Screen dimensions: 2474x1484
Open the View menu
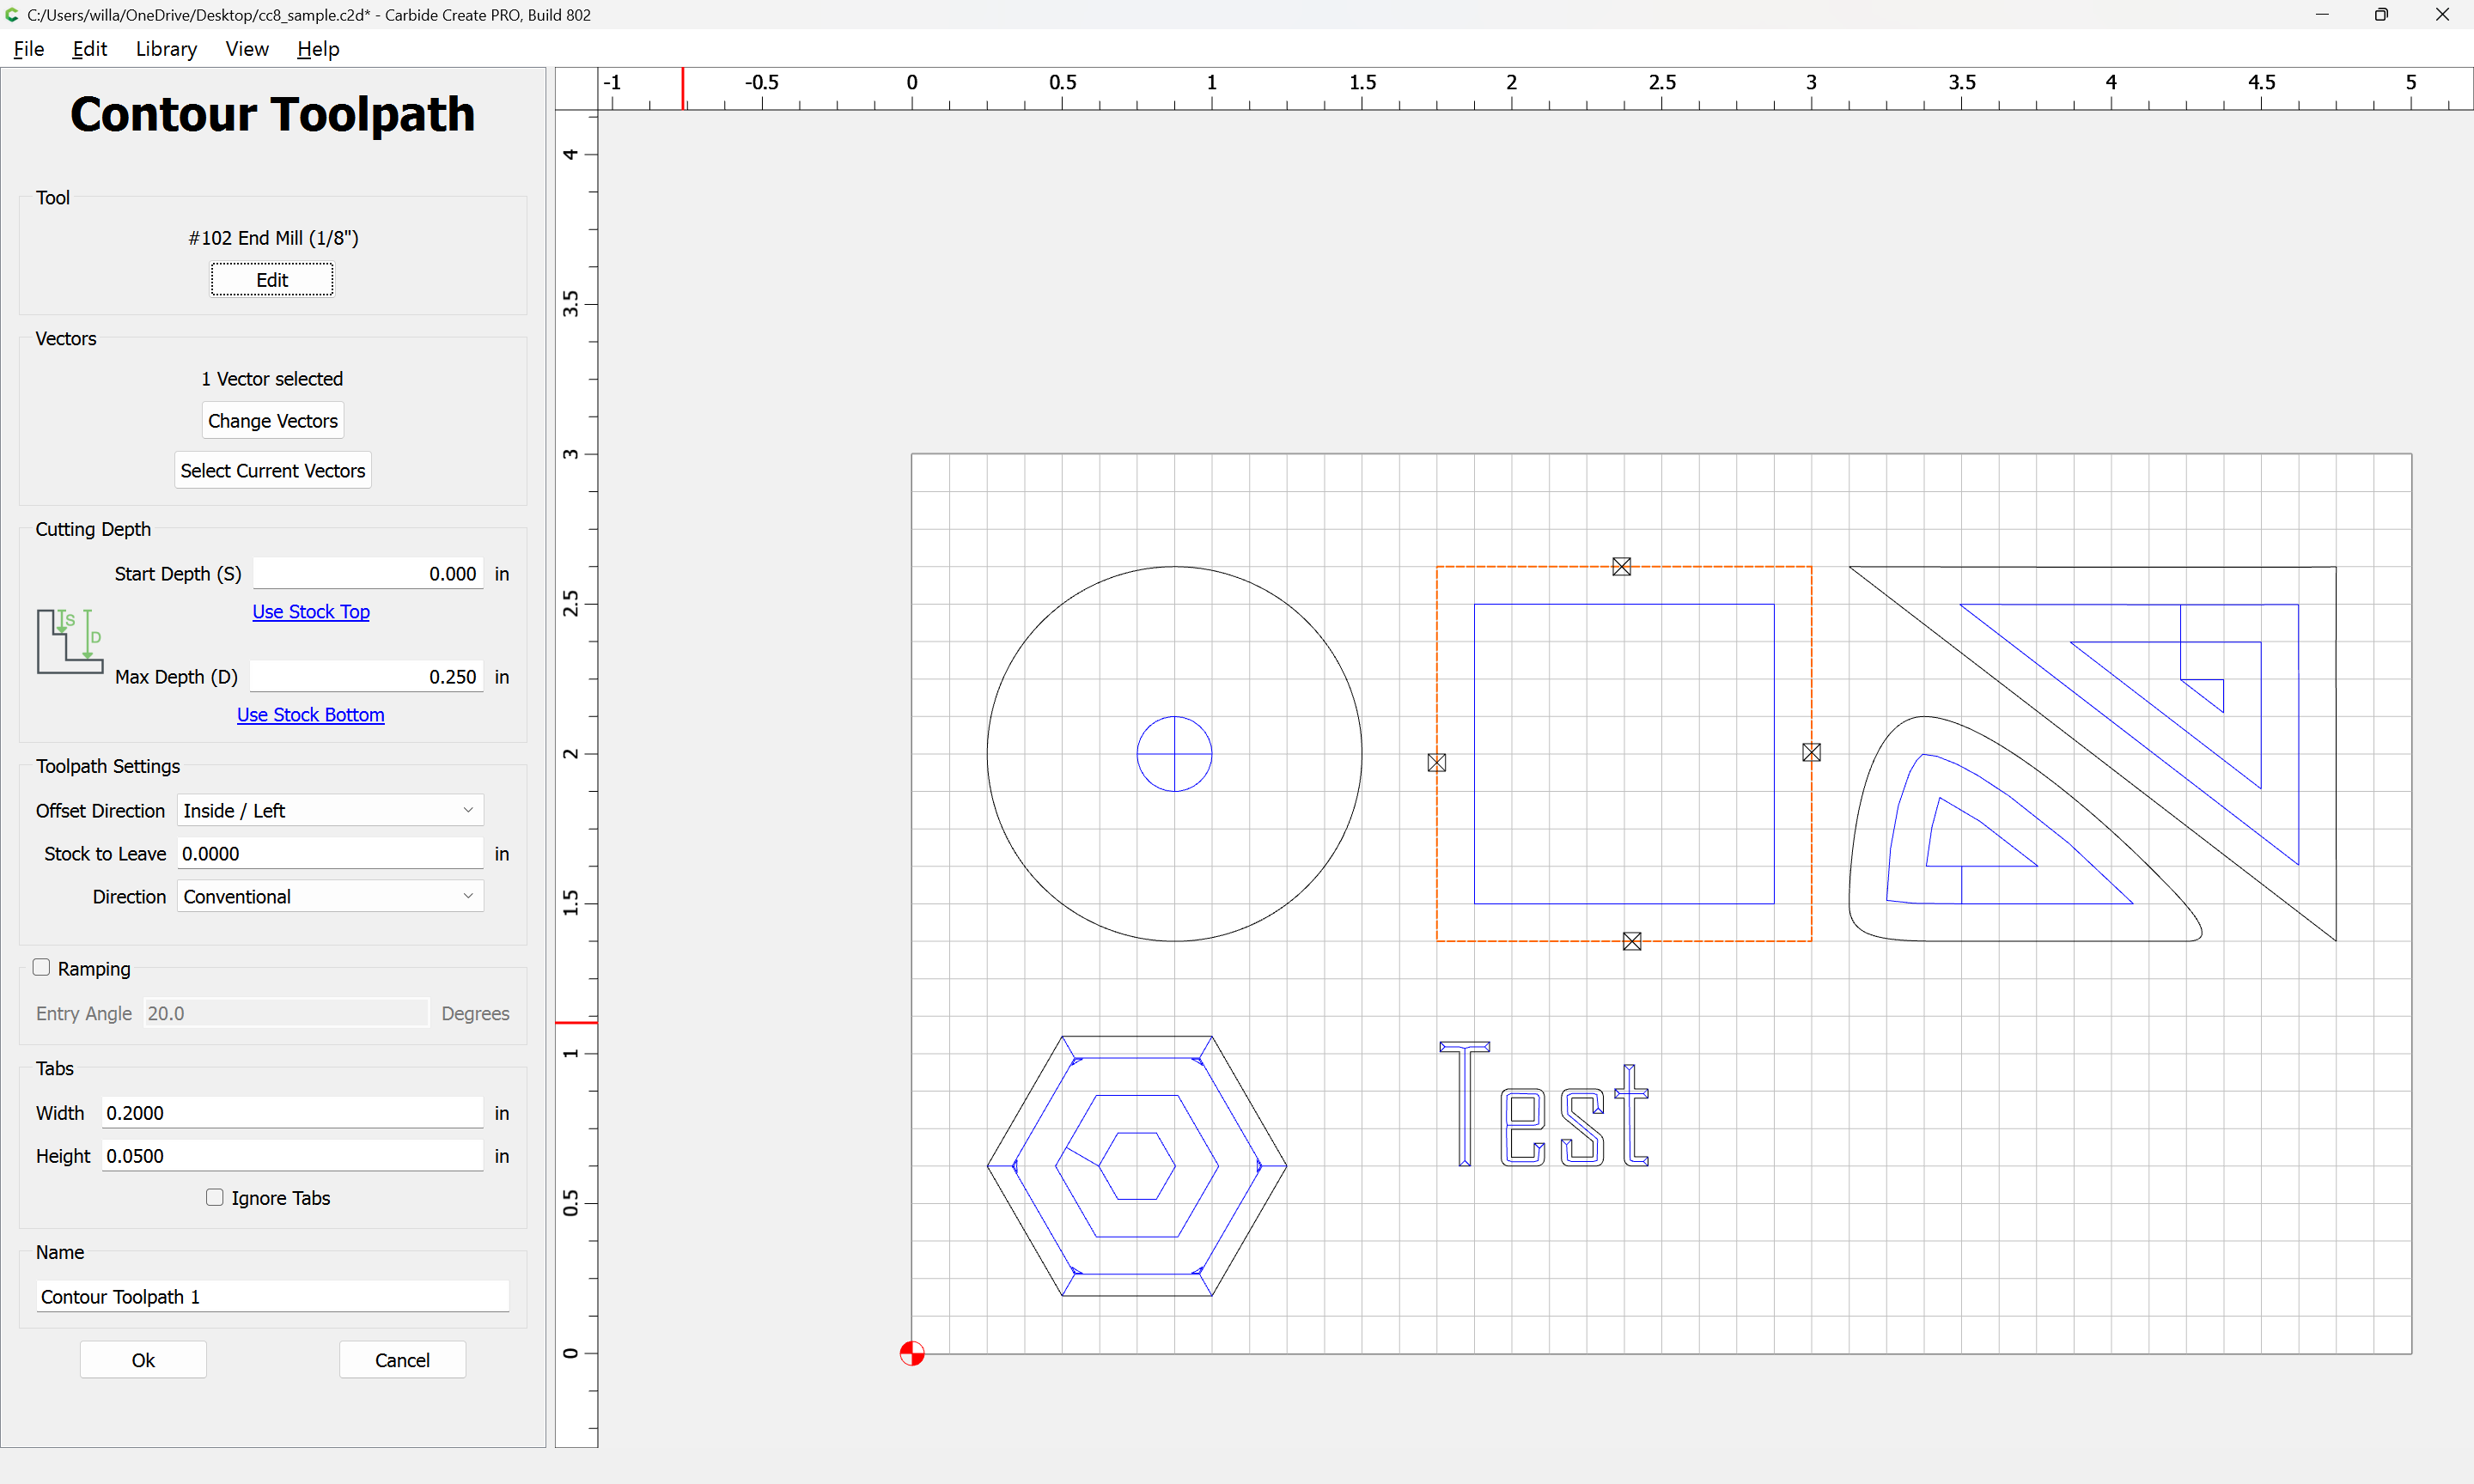(x=247, y=49)
